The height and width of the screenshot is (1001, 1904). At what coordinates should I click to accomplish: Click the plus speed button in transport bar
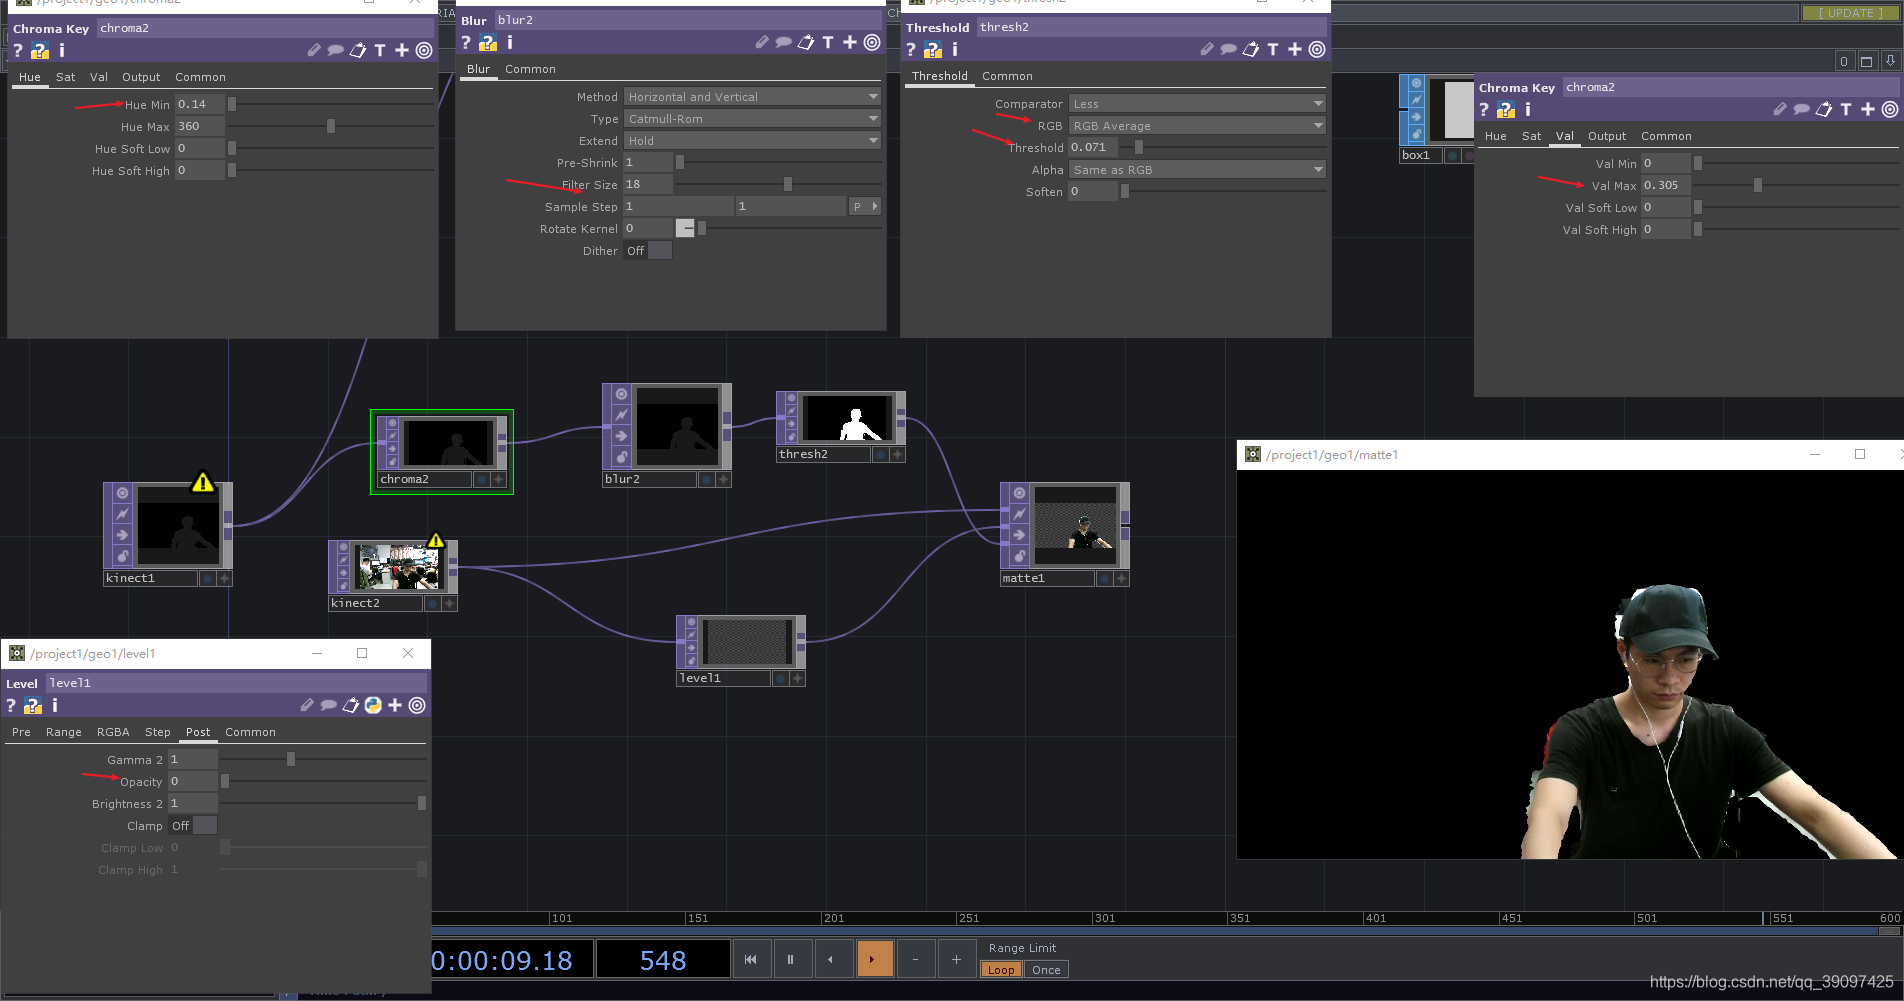956,959
